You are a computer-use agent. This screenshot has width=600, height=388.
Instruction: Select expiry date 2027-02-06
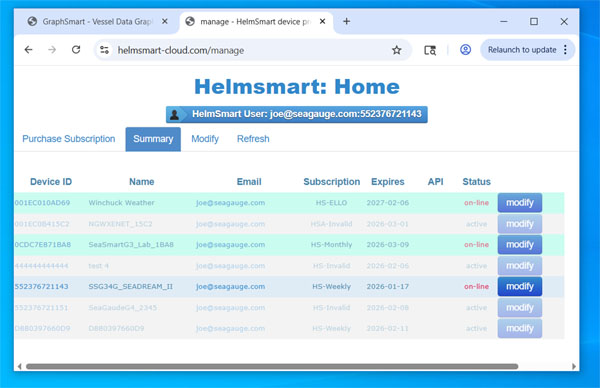pos(388,203)
